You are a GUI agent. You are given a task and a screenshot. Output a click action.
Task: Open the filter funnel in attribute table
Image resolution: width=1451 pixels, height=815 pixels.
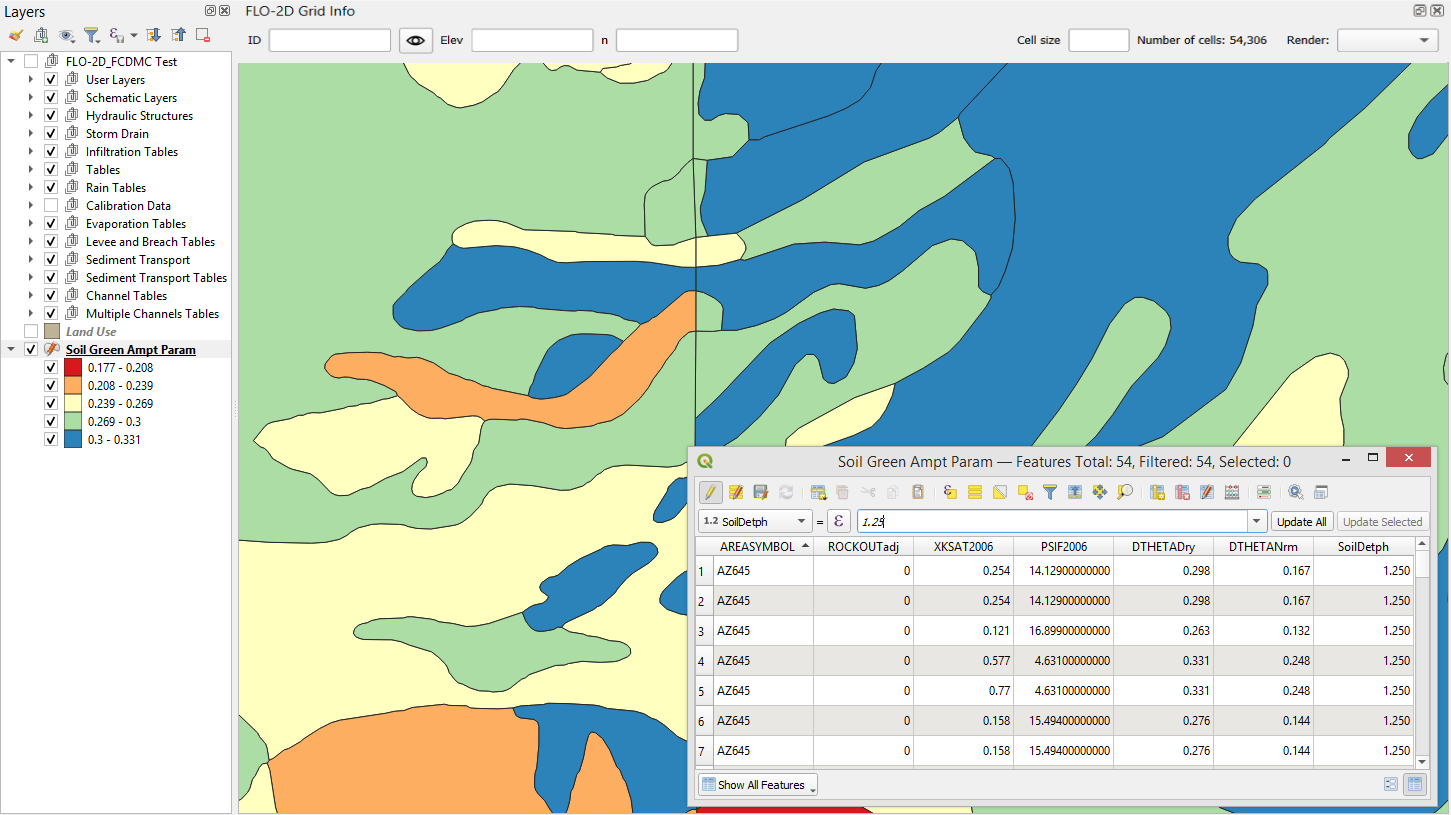(1050, 492)
